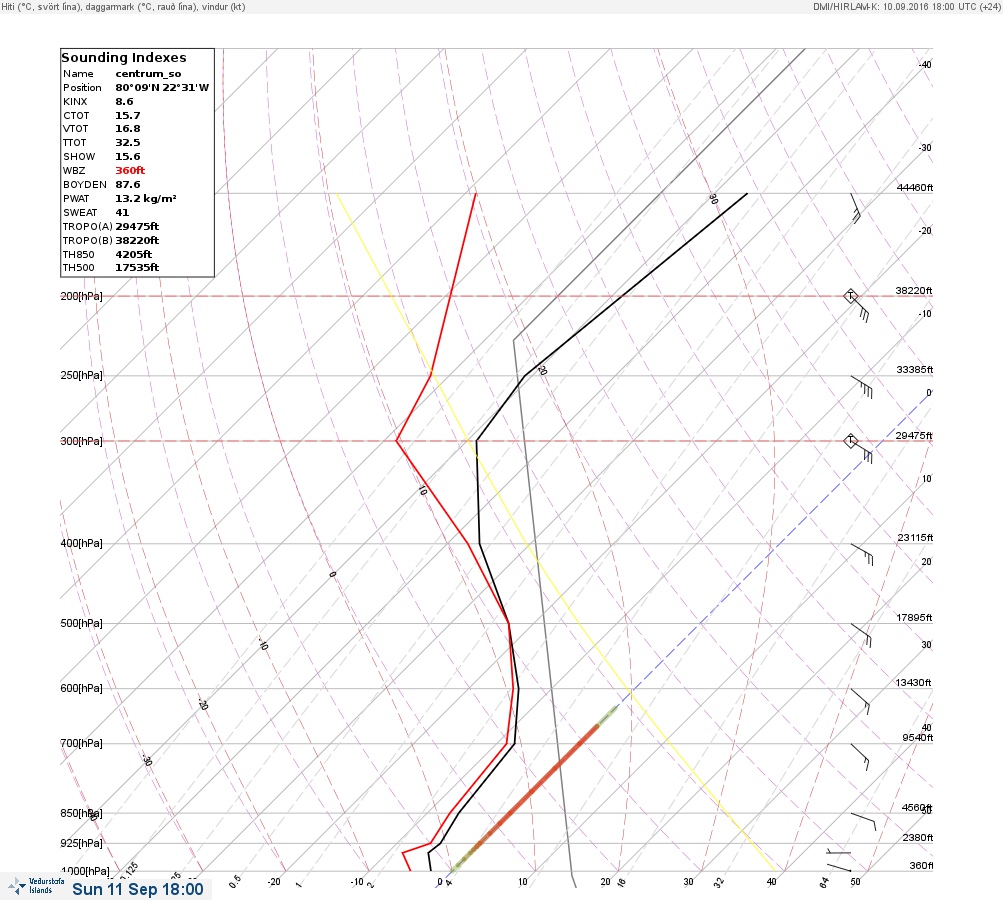Click the PWAT value 13.2 kg/m²
The height and width of the screenshot is (900, 1003).
click(146, 199)
